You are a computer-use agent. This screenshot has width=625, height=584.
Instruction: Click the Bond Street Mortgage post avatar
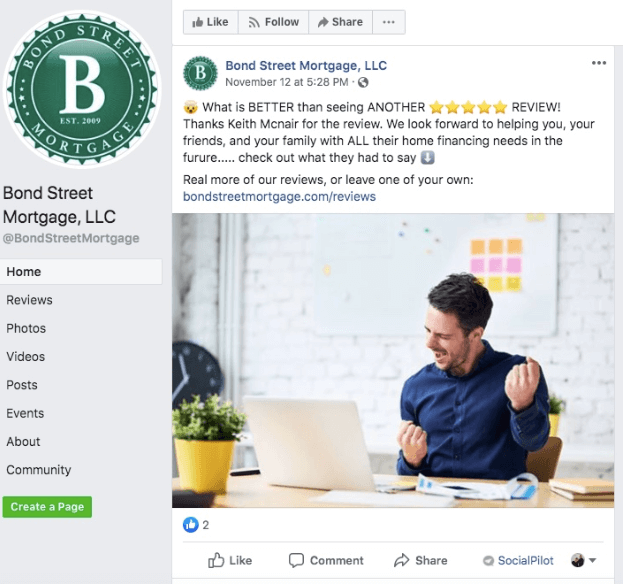[200, 73]
